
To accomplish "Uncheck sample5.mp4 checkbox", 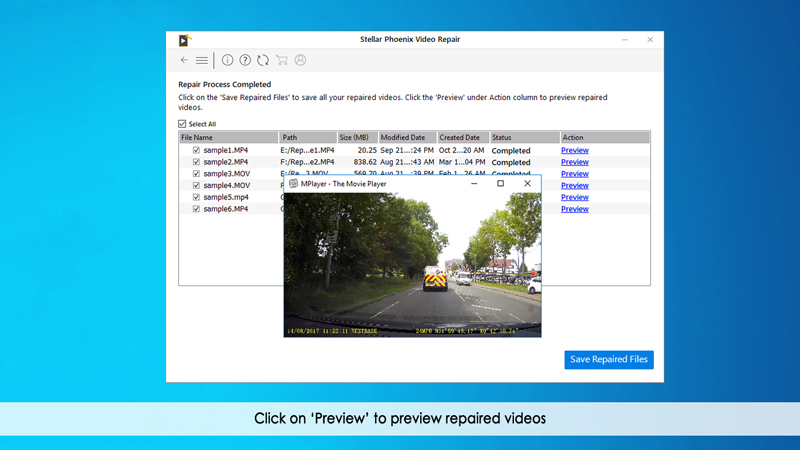I will coord(196,197).
